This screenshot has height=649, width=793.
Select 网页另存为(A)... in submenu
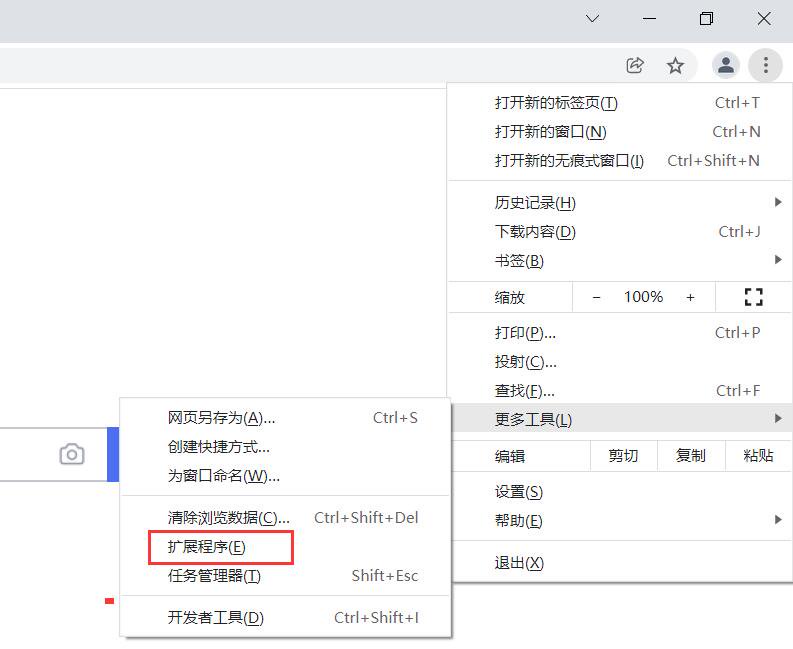[x=285, y=418]
